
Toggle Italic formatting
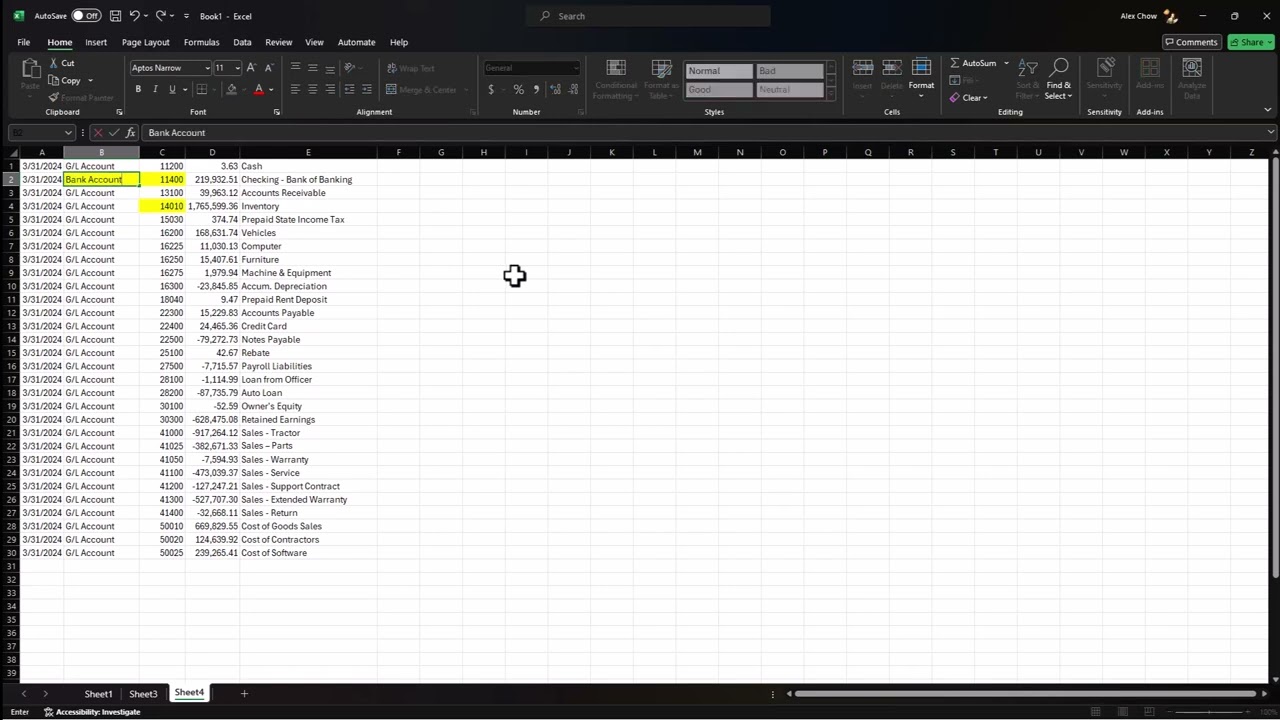click(155, 89)
